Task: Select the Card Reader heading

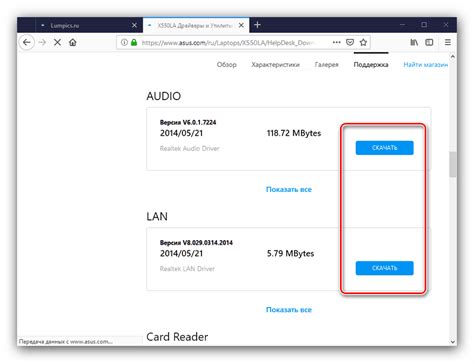Action: click(177, 337)
